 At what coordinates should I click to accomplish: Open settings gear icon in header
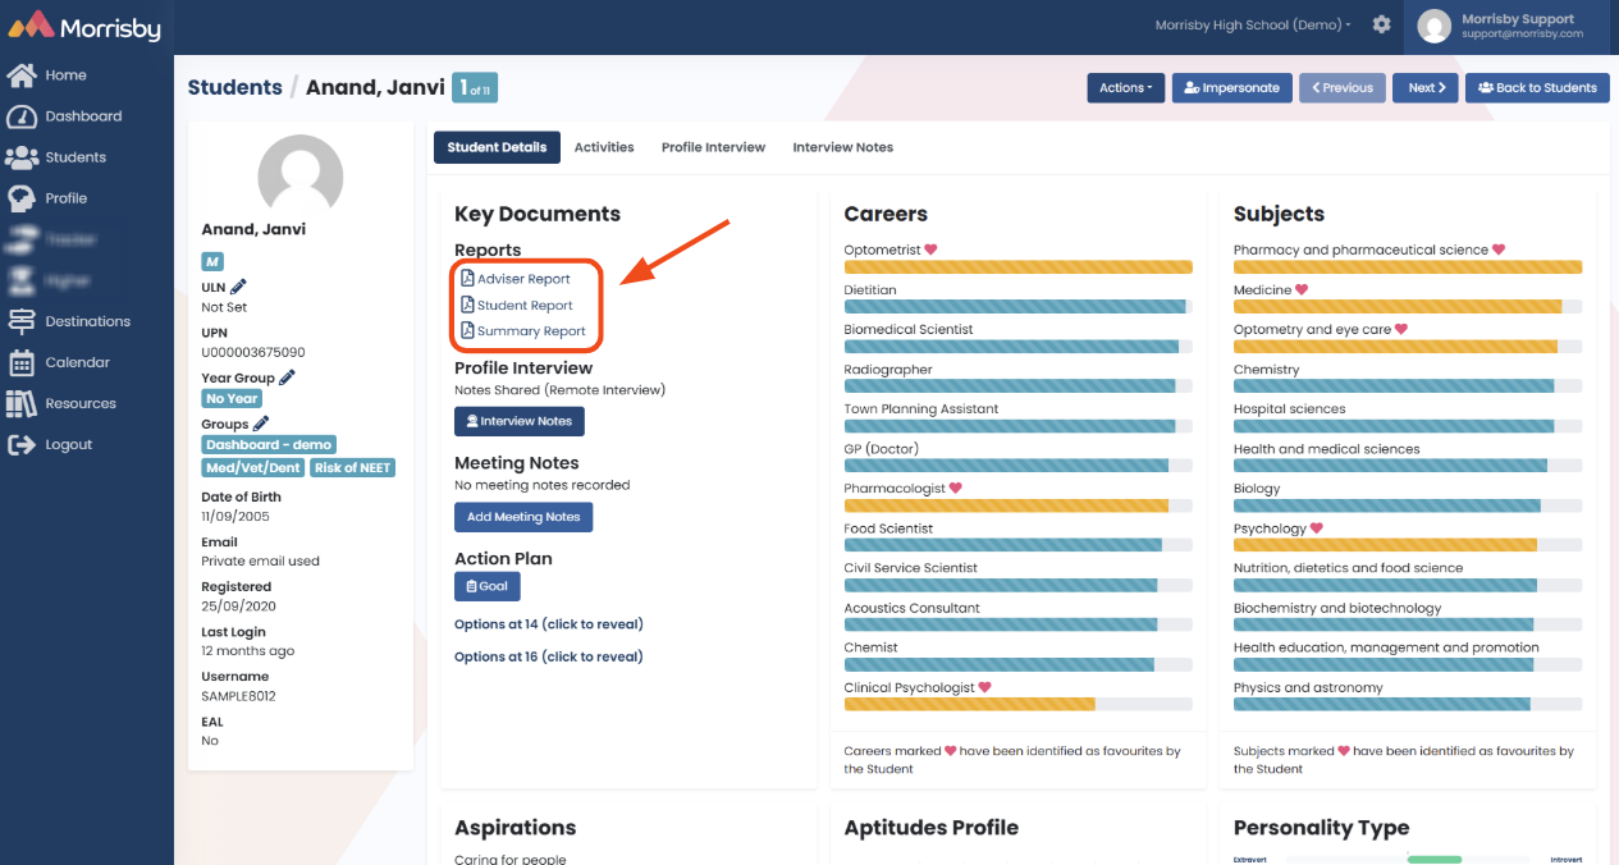click(1381, 24)
